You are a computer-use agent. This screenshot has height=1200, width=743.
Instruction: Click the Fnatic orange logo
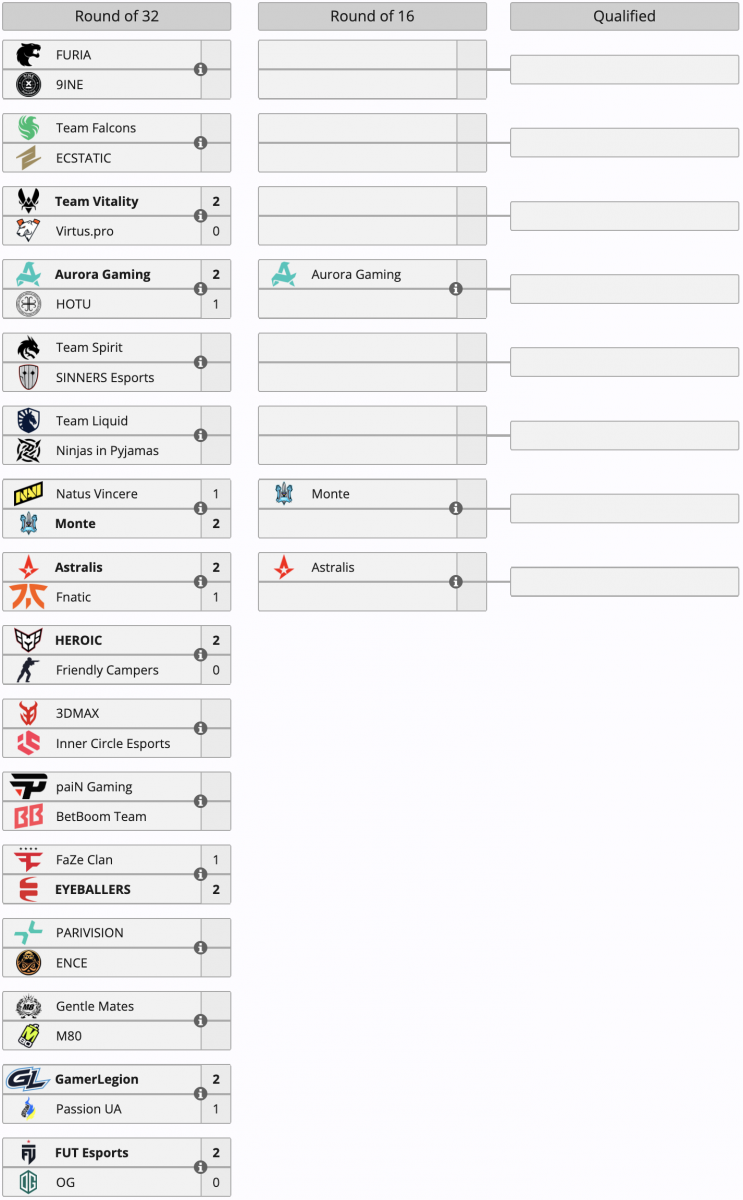pyautogui.click(x=28, y=597)
